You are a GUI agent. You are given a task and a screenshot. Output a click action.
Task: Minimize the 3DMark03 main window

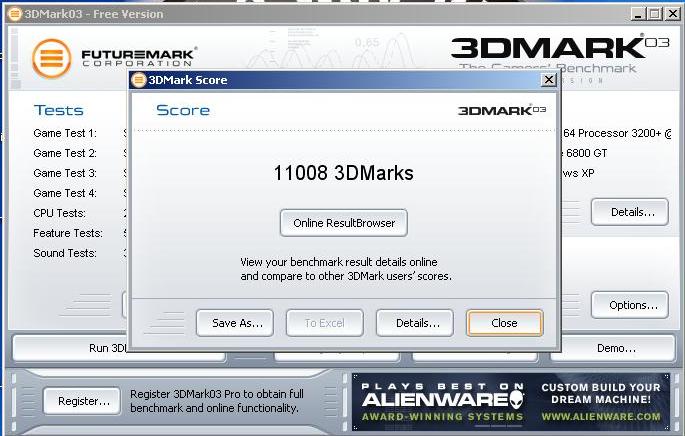639,14
